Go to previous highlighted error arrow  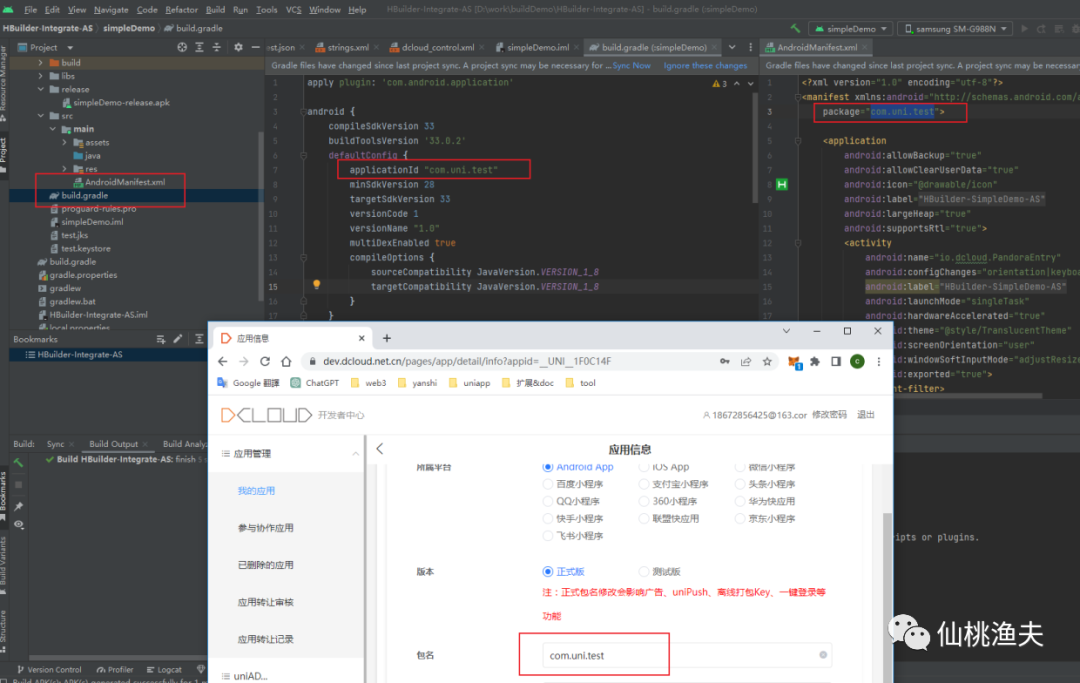pos(737,83)
